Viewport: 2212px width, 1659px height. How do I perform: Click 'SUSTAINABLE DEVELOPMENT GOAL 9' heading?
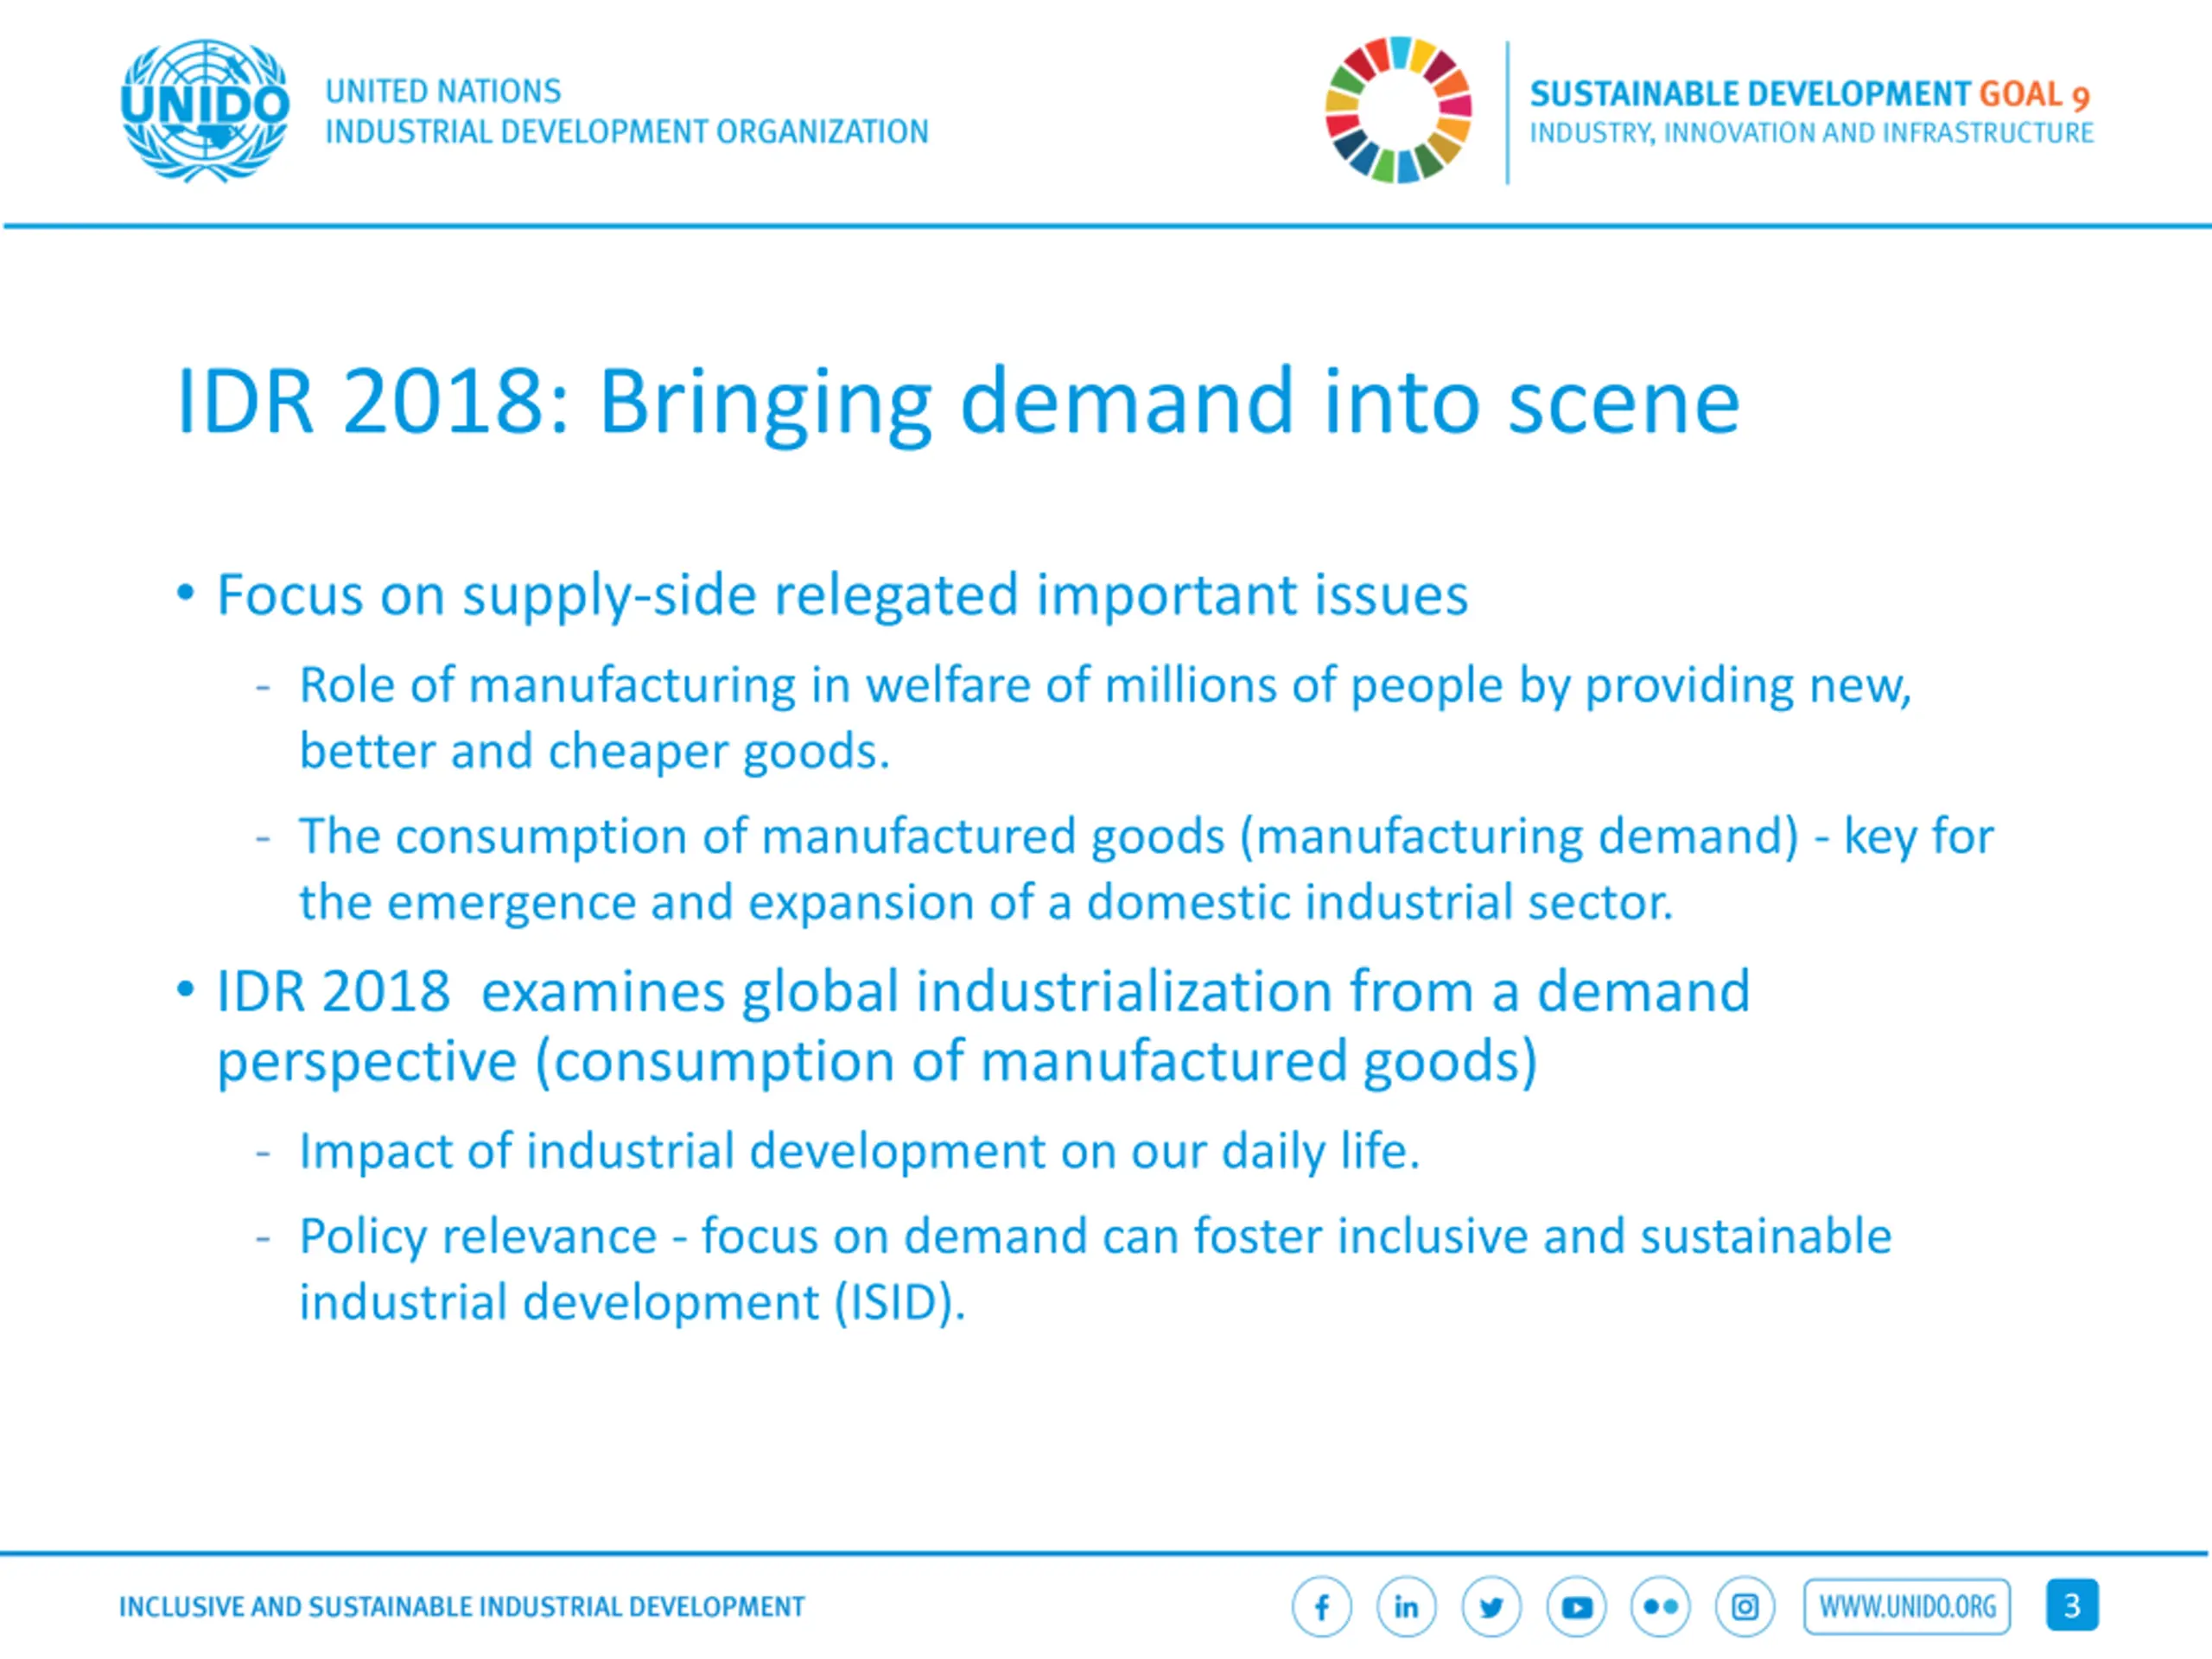pyautogui.click(x=1810, y=94)
